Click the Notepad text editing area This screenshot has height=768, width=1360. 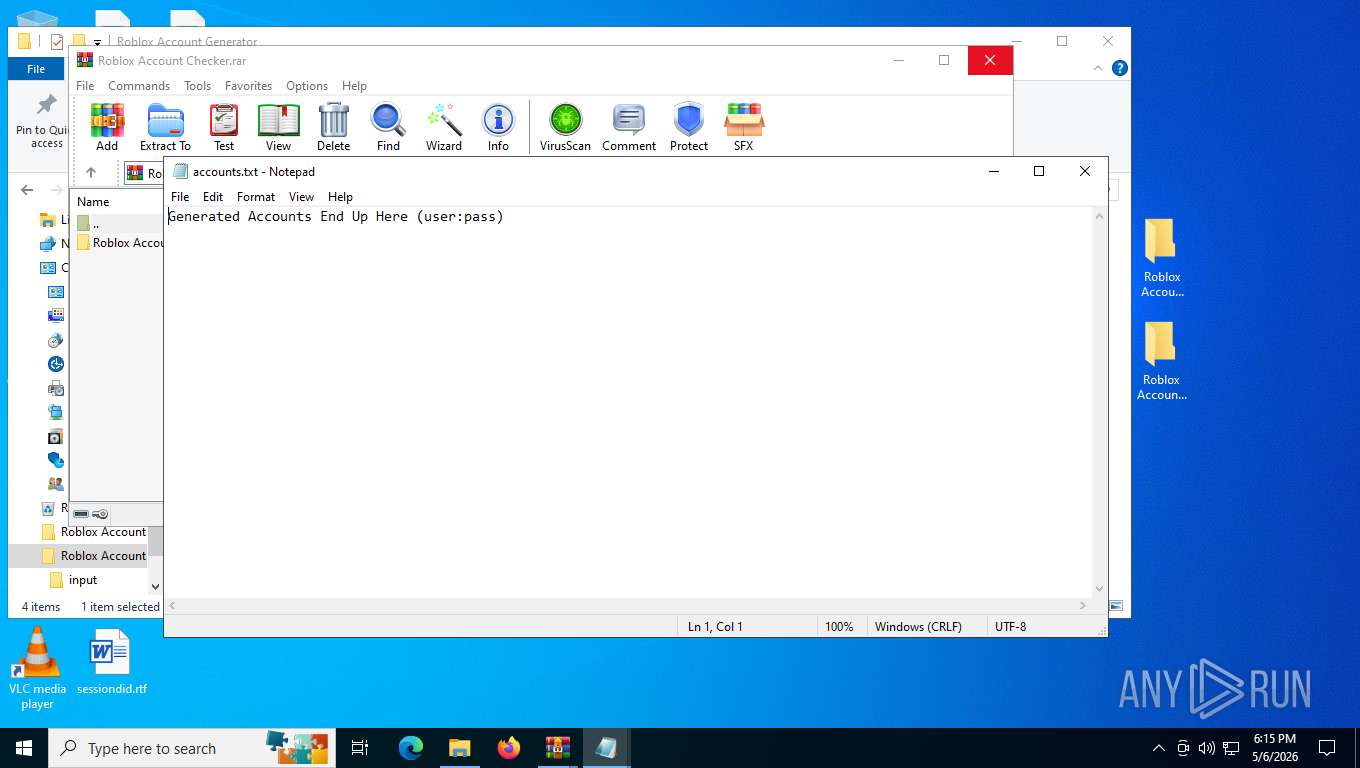tap(628, 400)
